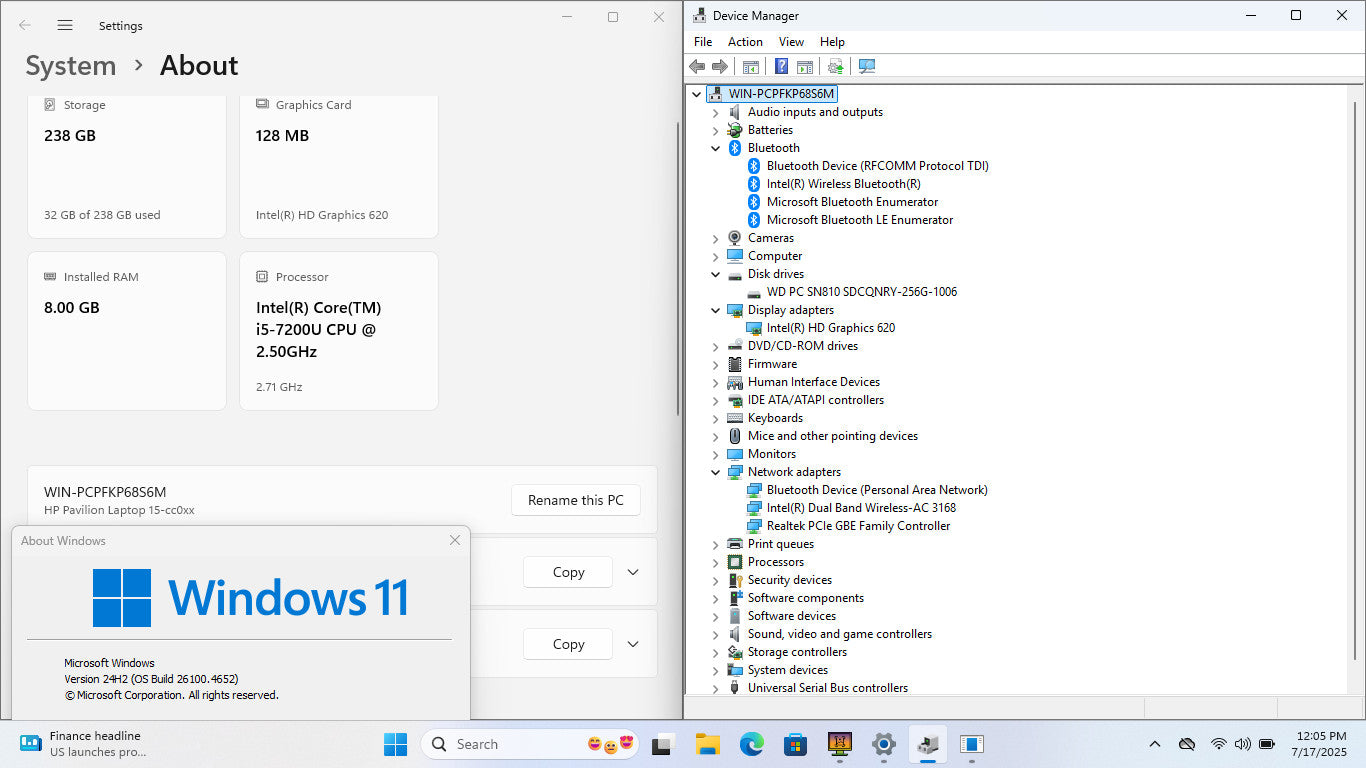
Task: Select Microsoft Bluetooth LE Enumerator
Action: pos(860,220)
